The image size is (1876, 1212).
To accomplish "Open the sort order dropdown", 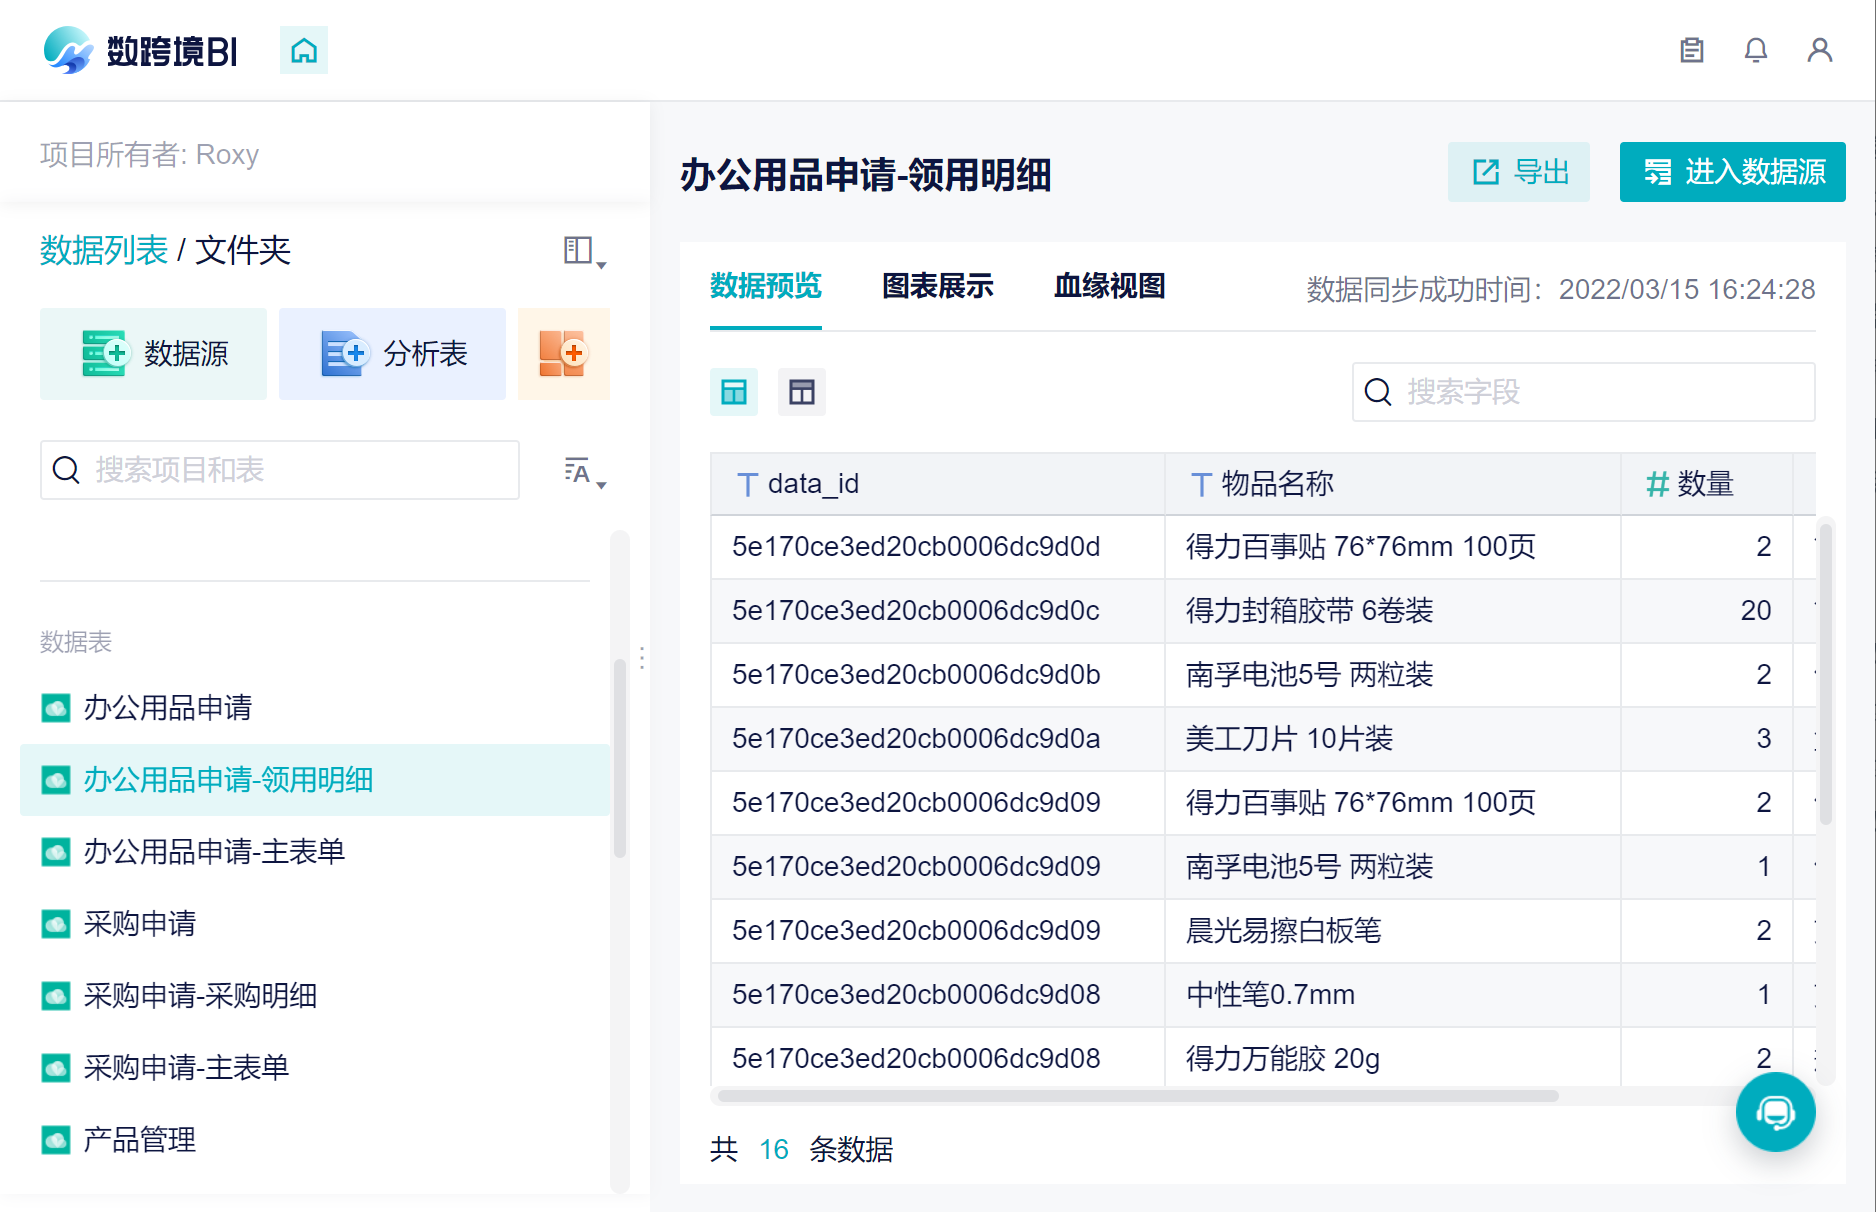I will (x=585, y=472).
